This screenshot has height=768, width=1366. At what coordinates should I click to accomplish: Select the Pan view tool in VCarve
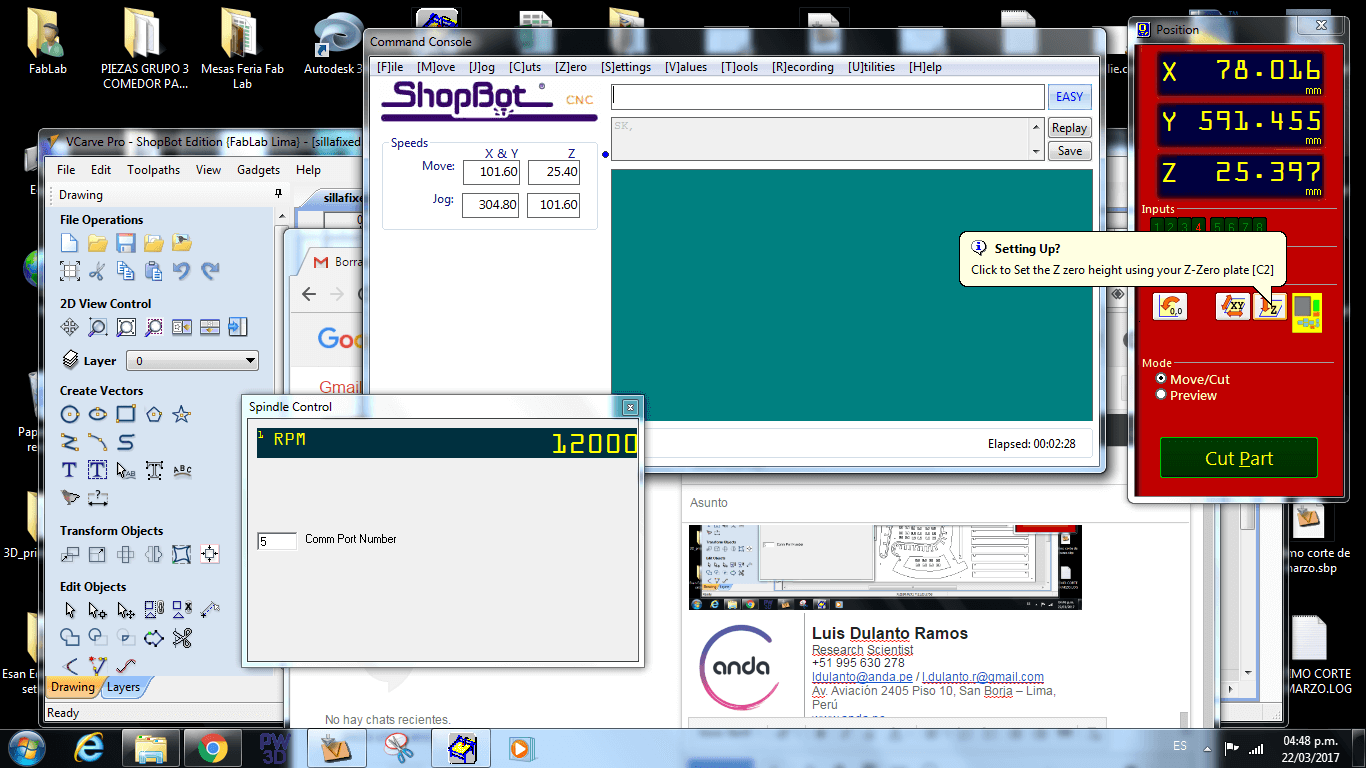tap(69, 327)
